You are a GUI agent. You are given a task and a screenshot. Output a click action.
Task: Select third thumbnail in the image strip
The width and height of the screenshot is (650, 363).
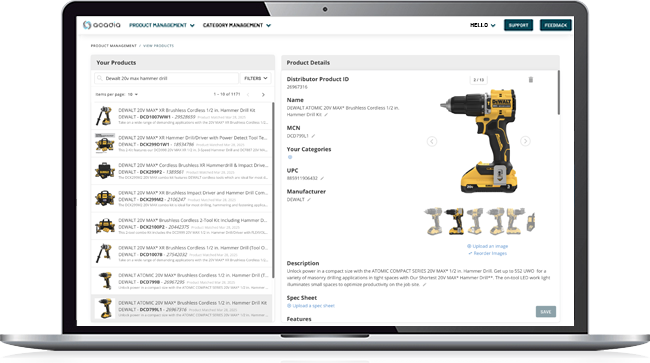(475, 221)
